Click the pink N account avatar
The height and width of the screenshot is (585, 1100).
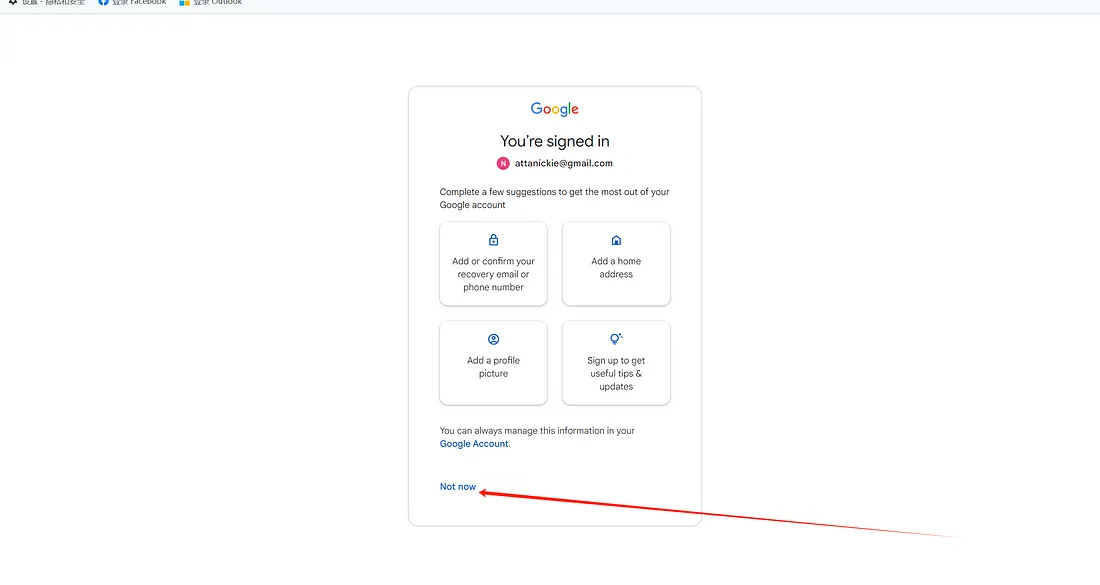click(503, 163)
